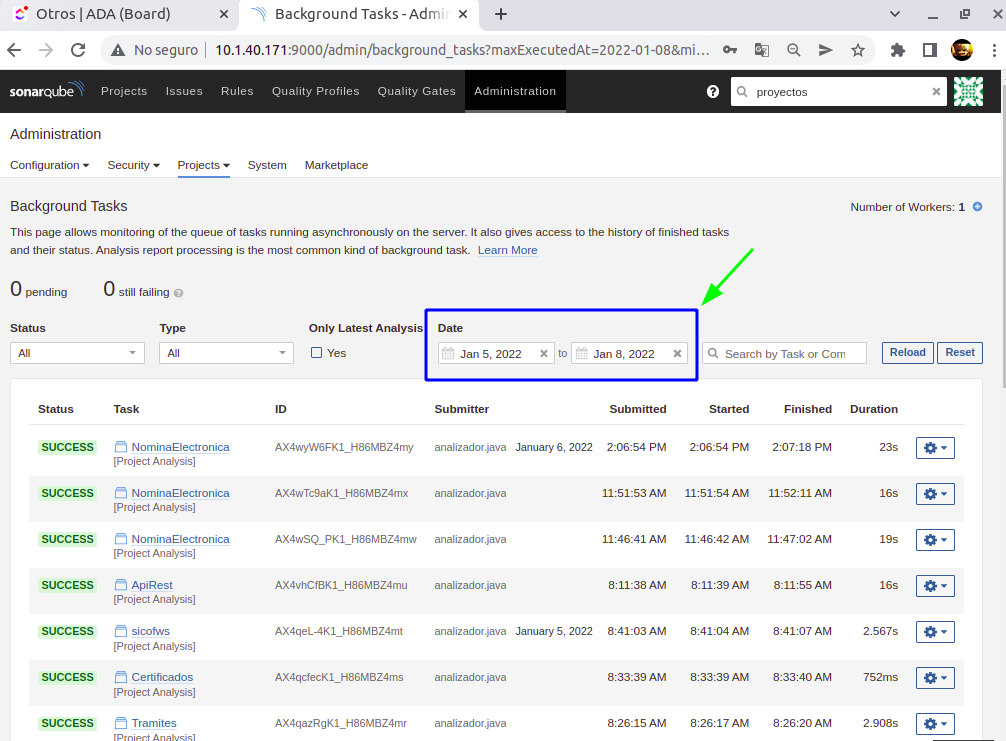Open the Type filter dropdown
Image resolution: width=1006 pixels, height=741 pixels.
tap(226, 353)
